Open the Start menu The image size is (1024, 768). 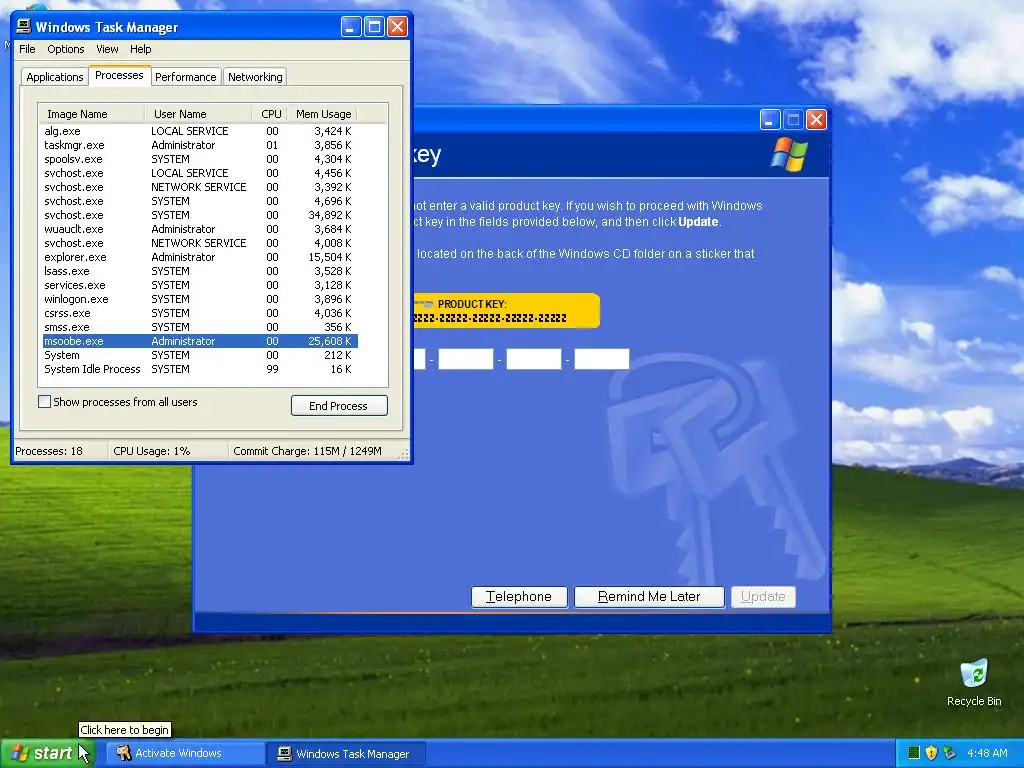point(48,753)
